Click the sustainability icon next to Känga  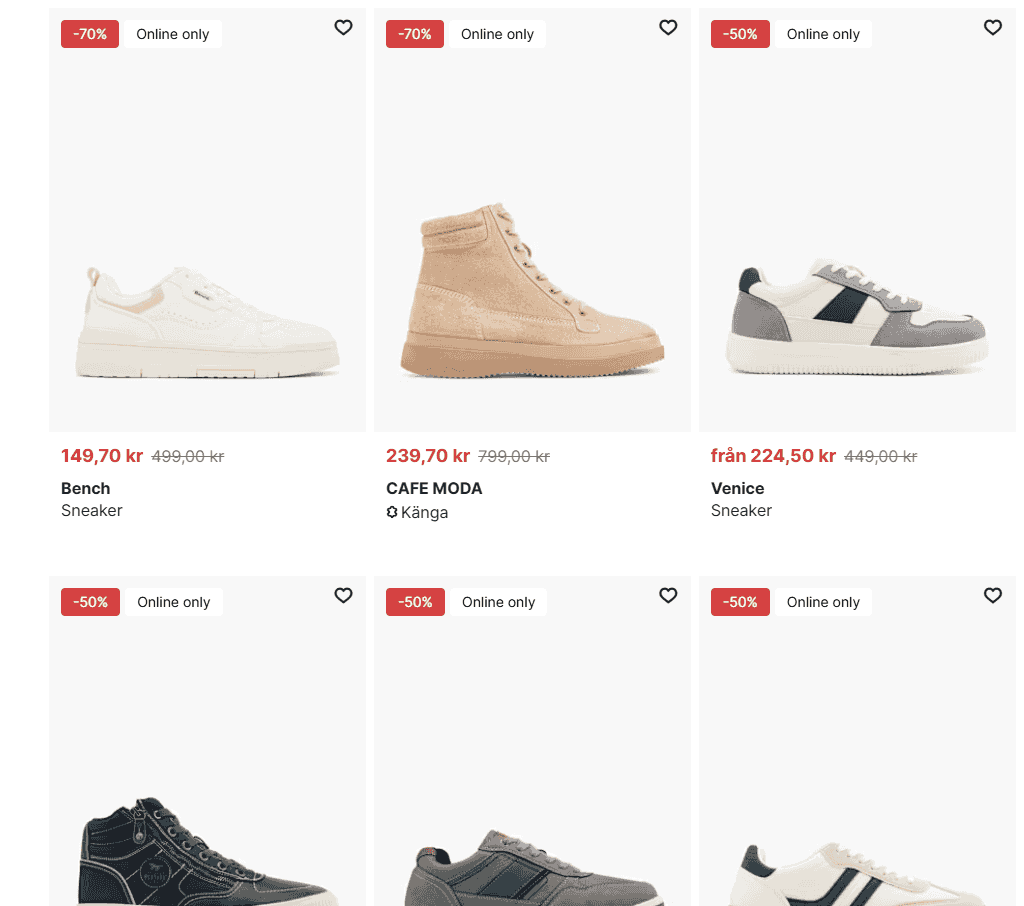click(x=391, y=512)
